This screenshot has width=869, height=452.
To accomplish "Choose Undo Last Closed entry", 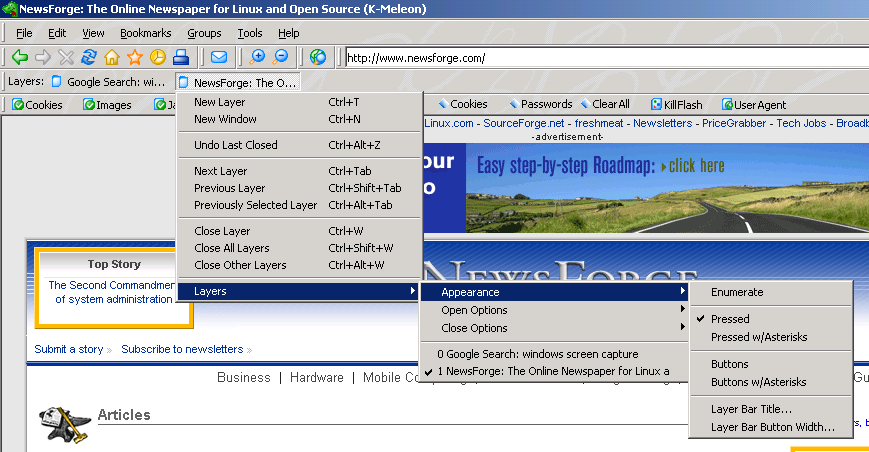I will pos(299,145).
